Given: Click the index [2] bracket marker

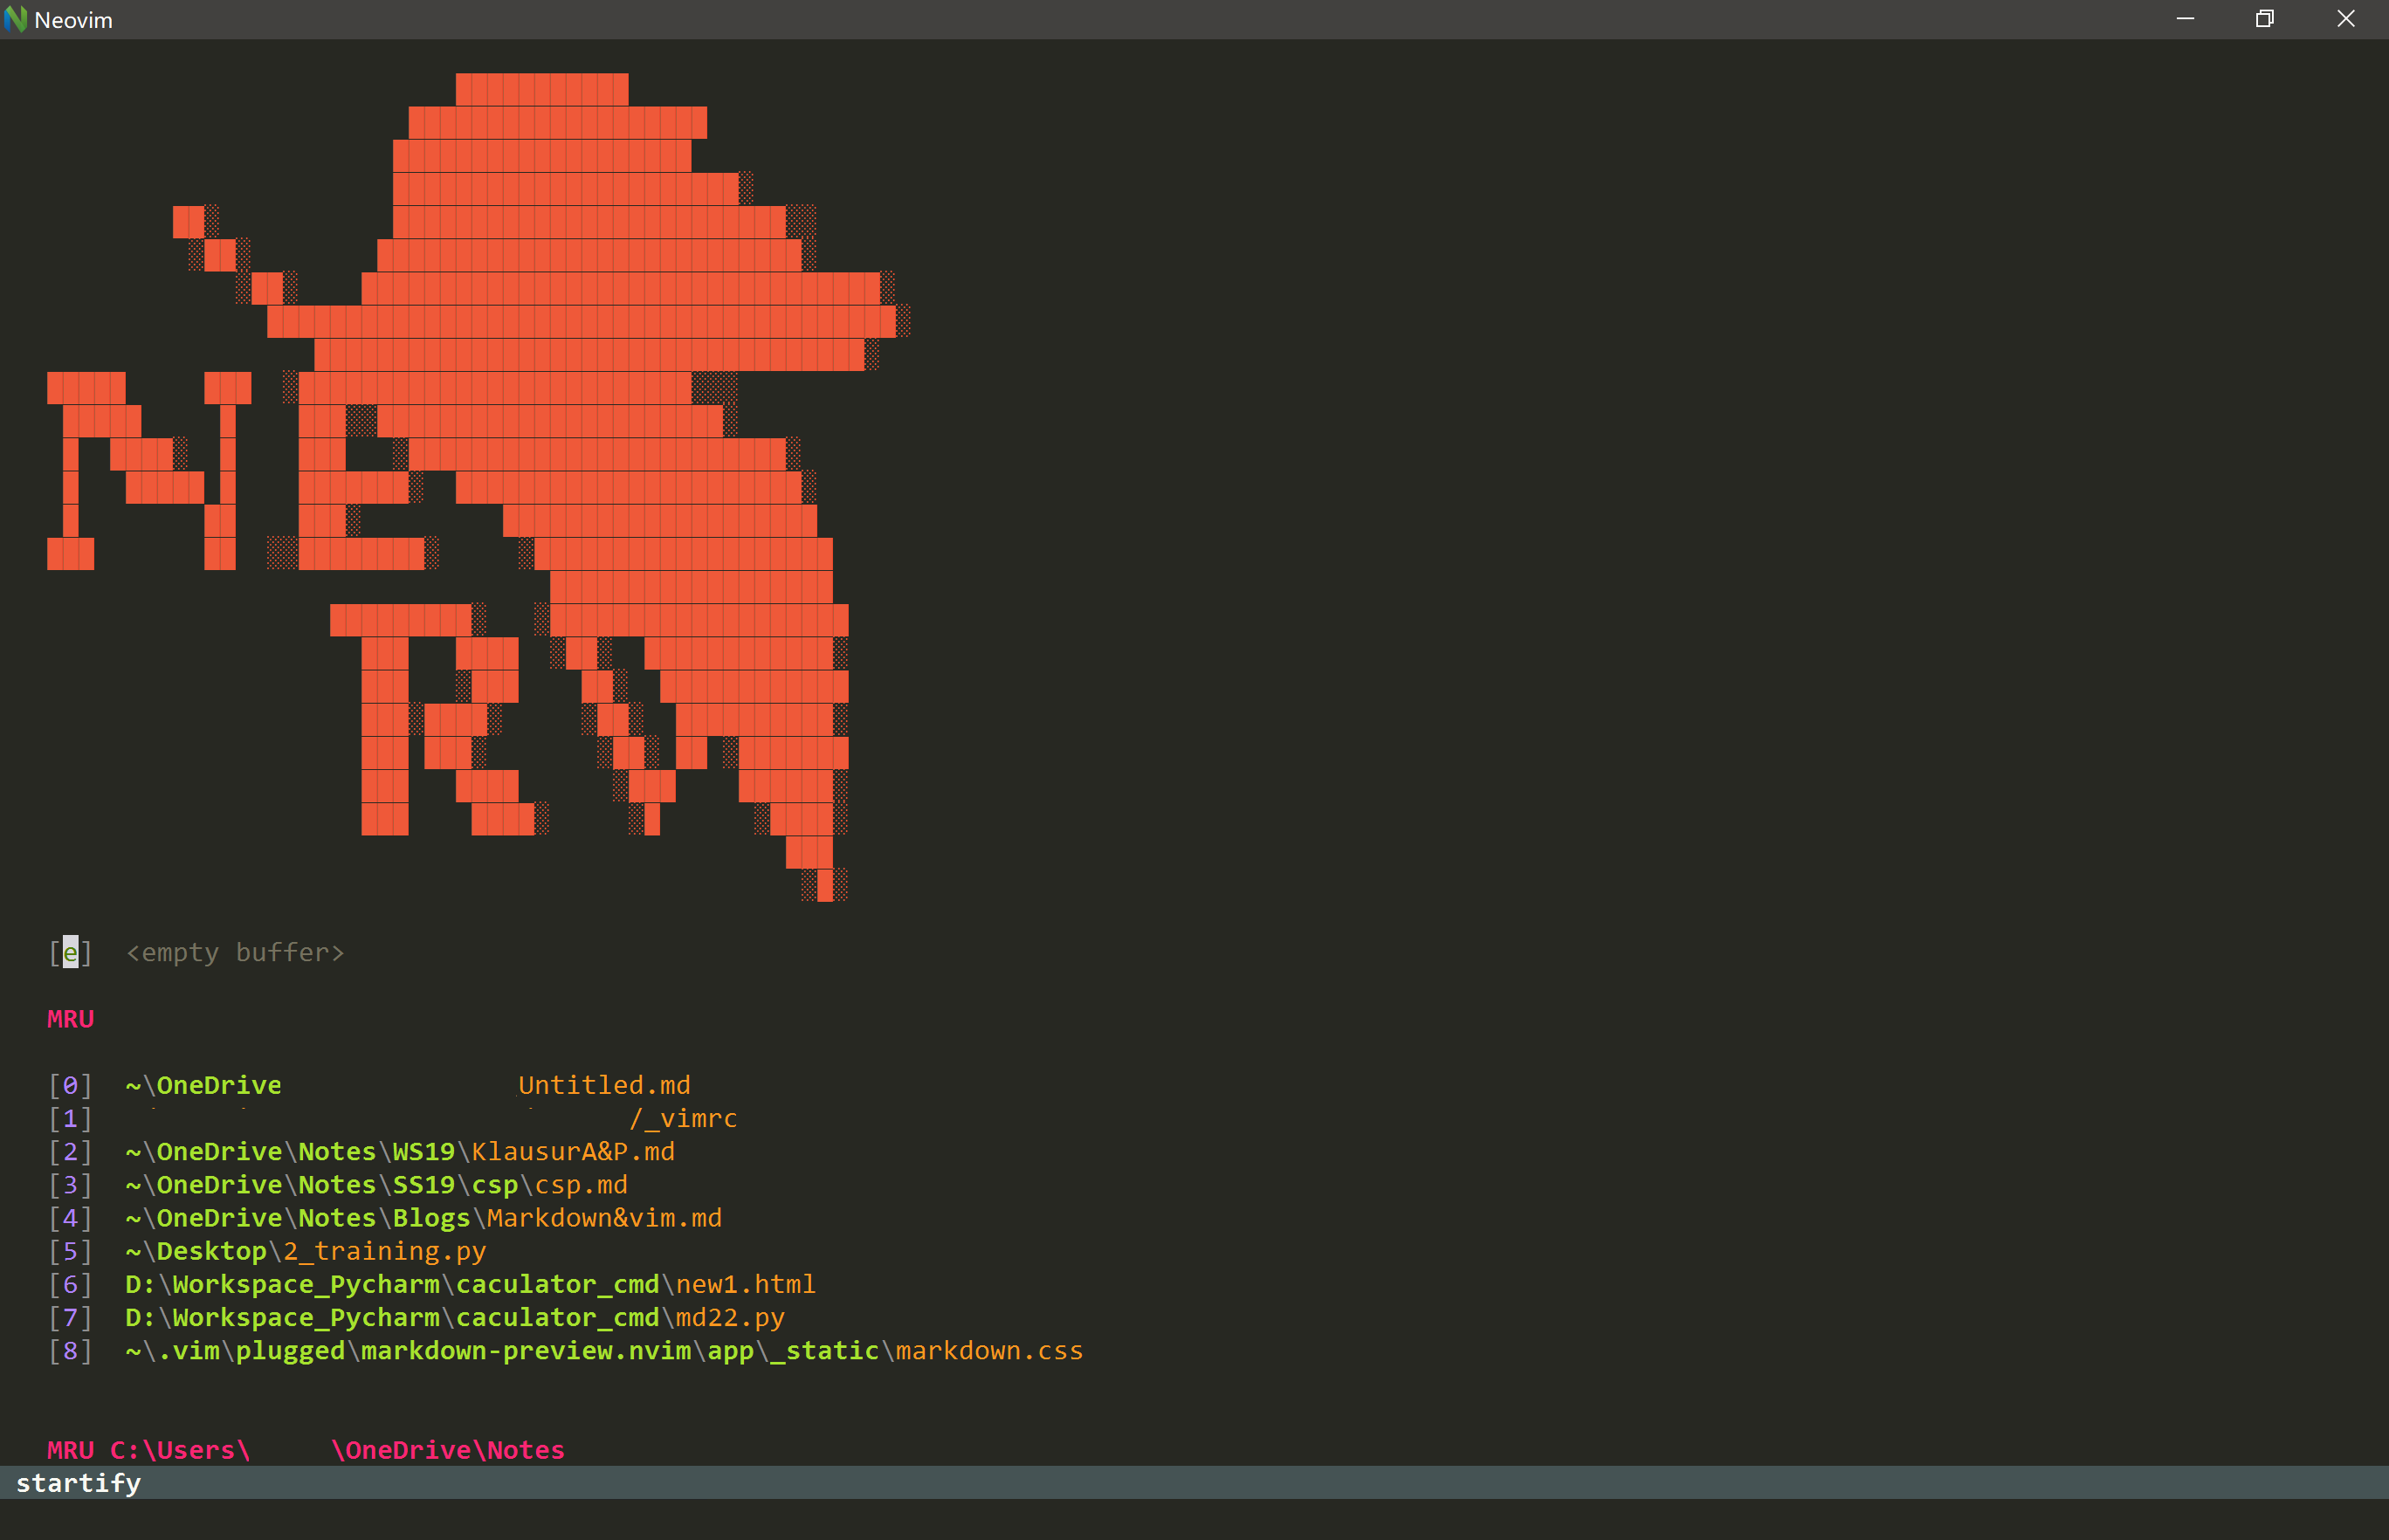Looking at the screenshot, I should coord(70,1152).
